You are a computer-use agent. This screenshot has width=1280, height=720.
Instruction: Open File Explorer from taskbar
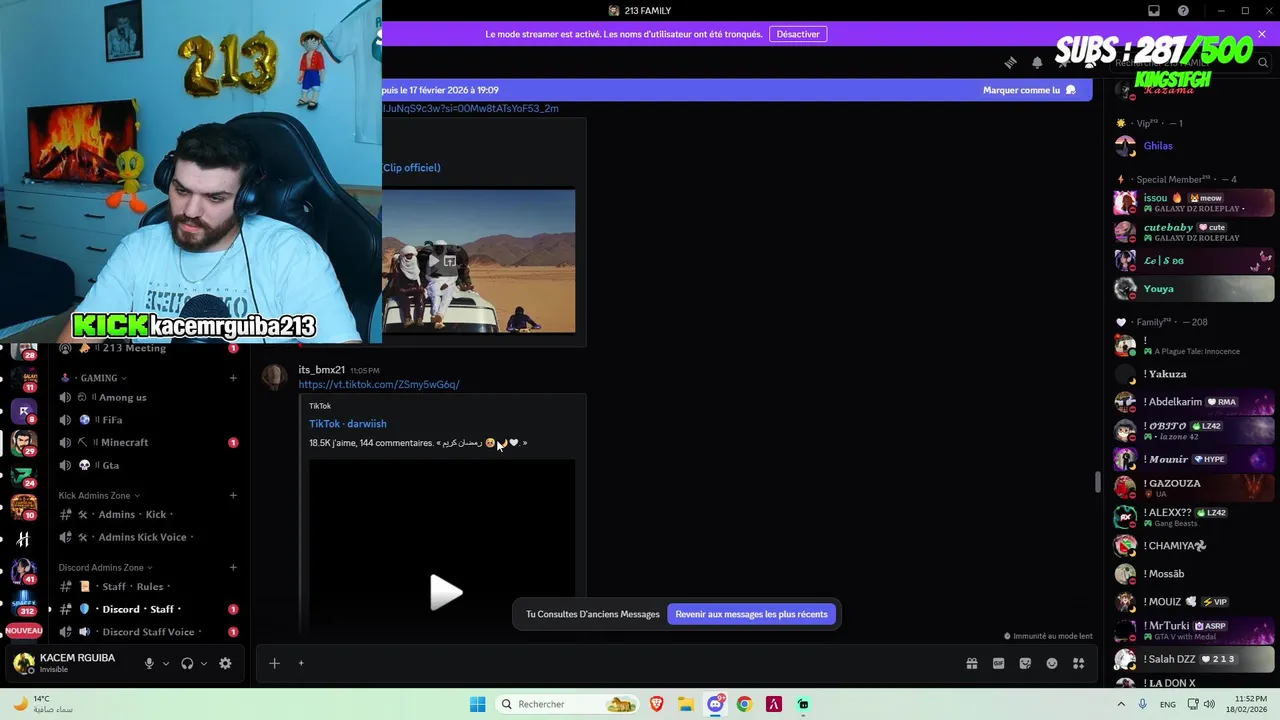[686, 704]
